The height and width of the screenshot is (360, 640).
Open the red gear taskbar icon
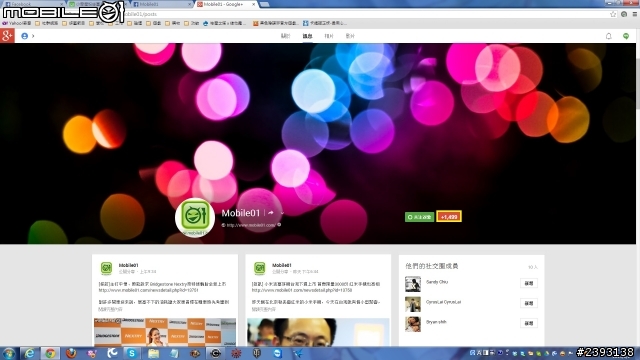click(236, 353)
